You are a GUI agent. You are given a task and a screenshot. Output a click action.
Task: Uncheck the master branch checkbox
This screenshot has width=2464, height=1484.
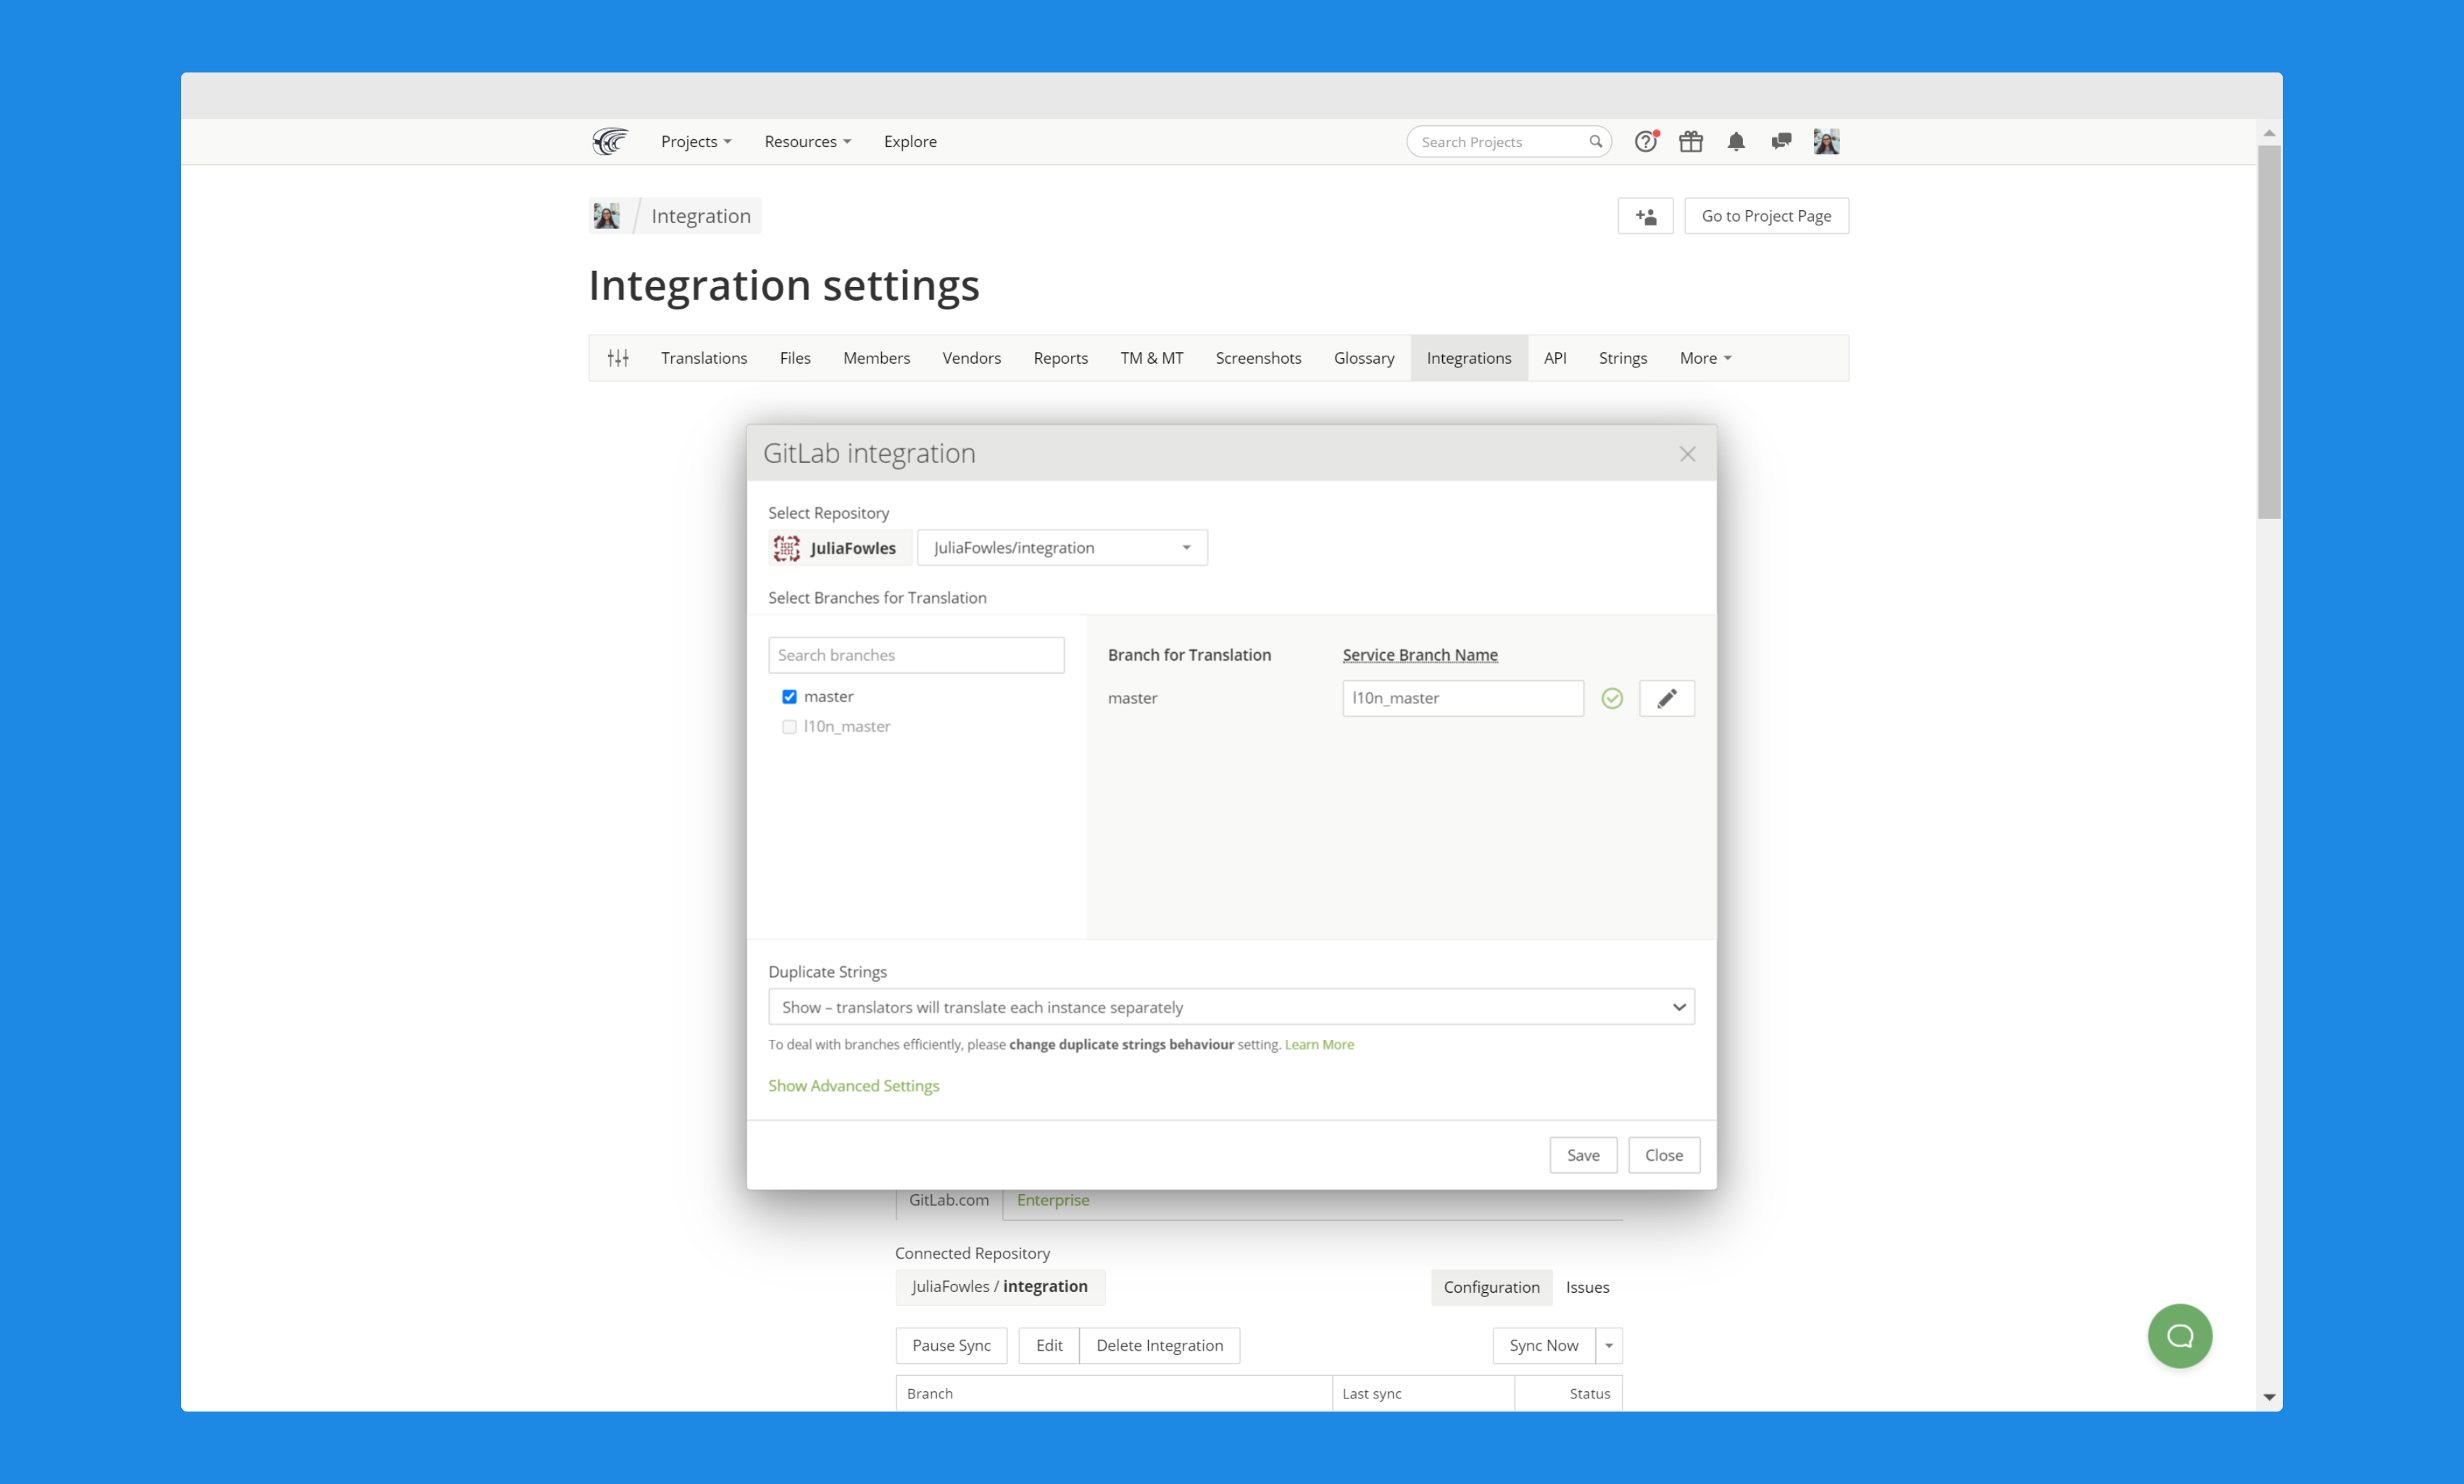tap(789, 696)
